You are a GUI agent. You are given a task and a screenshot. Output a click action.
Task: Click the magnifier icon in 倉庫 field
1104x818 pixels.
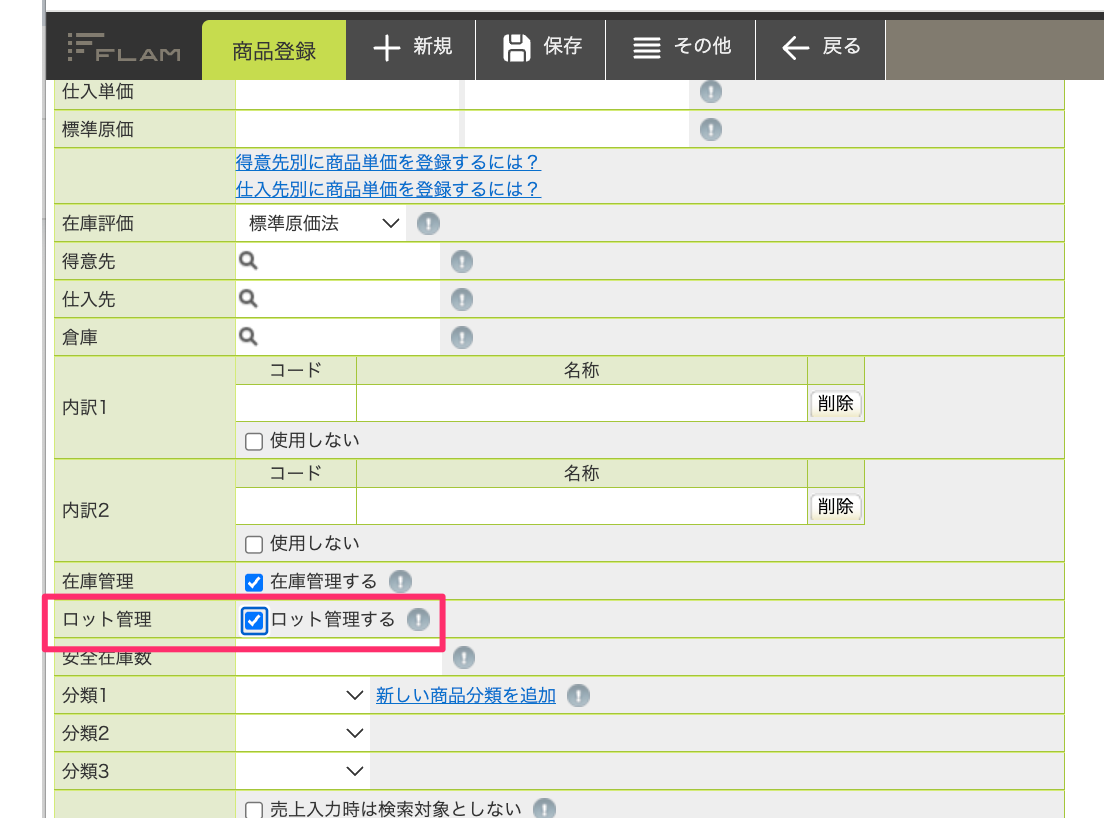click(248, 337)
